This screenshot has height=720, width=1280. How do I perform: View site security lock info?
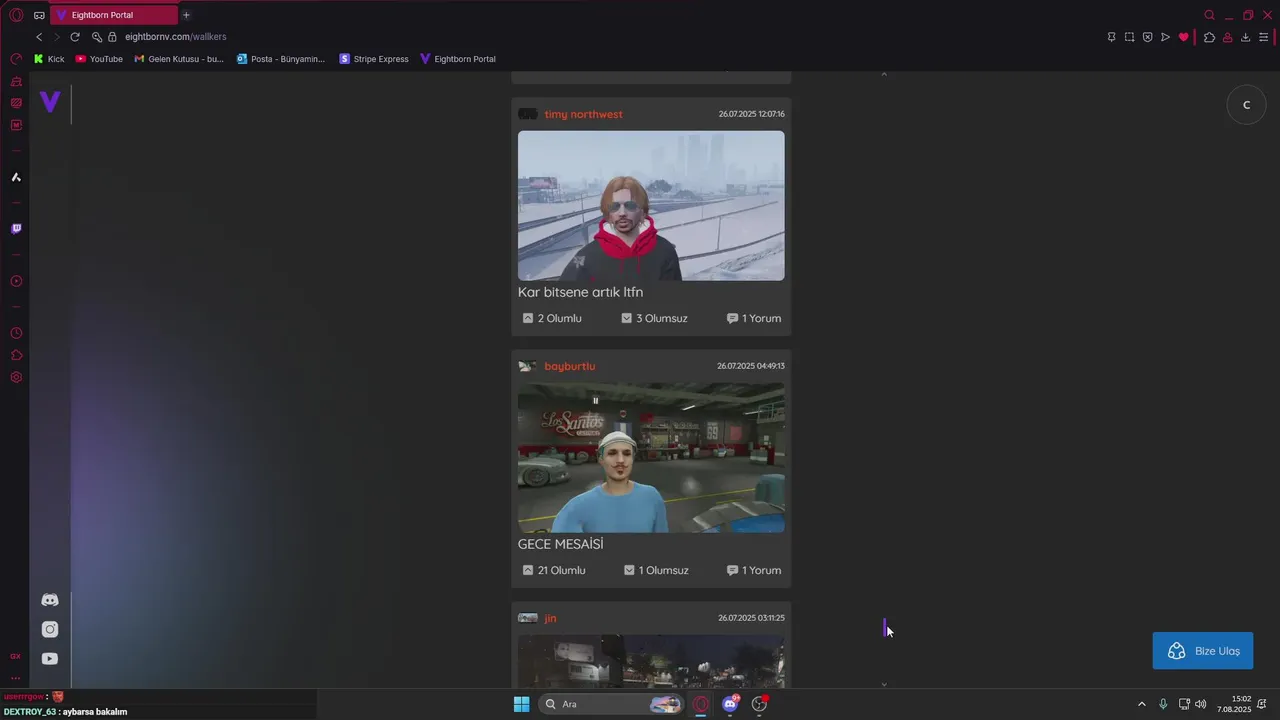point(112,37)
